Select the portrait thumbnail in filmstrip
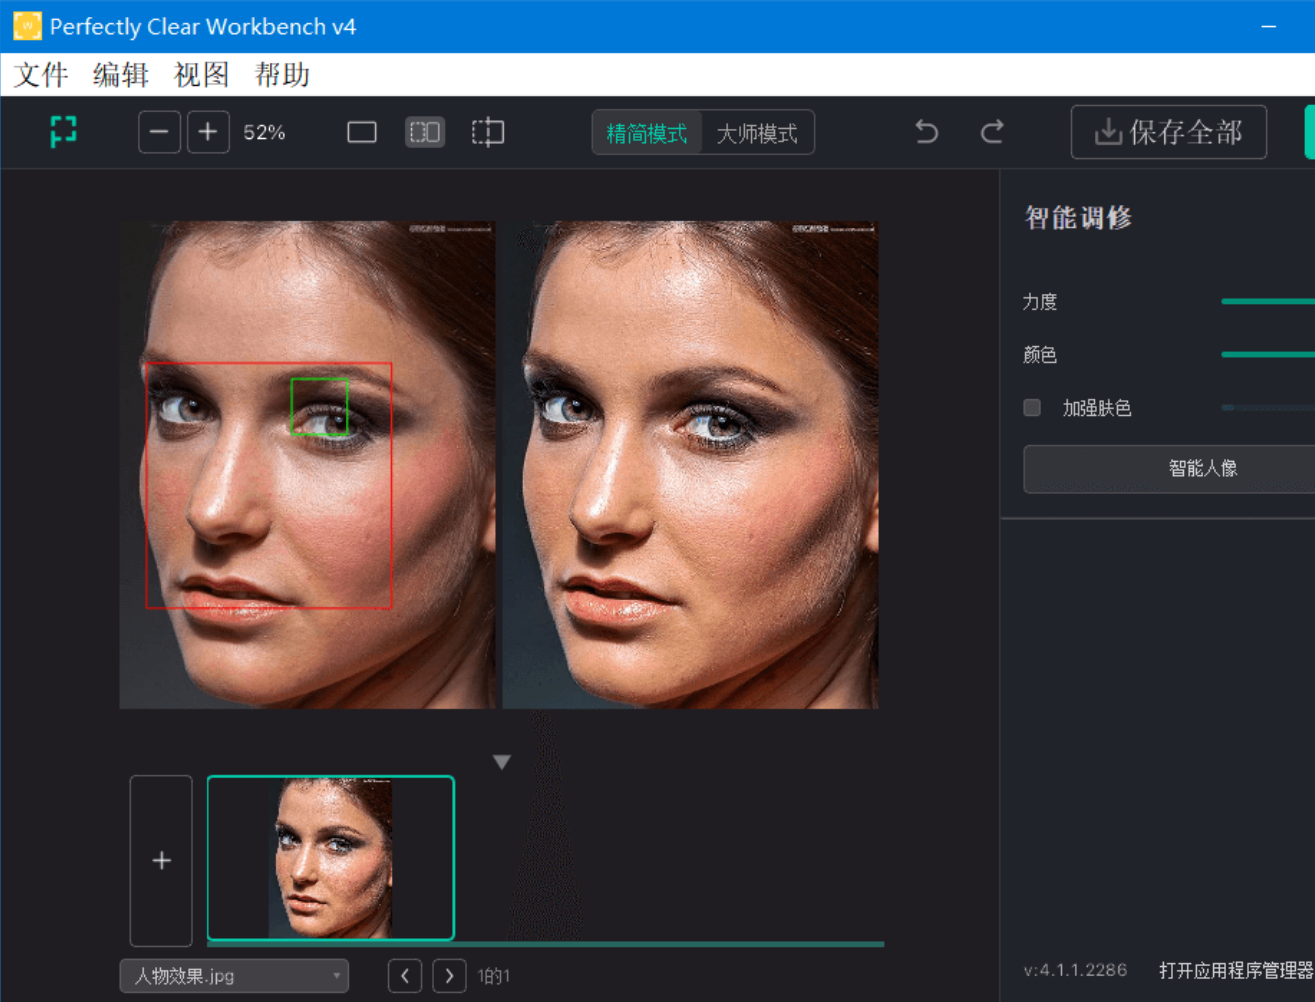The height and width of the screenshot is (1002, 1315). tap(331, 858)
